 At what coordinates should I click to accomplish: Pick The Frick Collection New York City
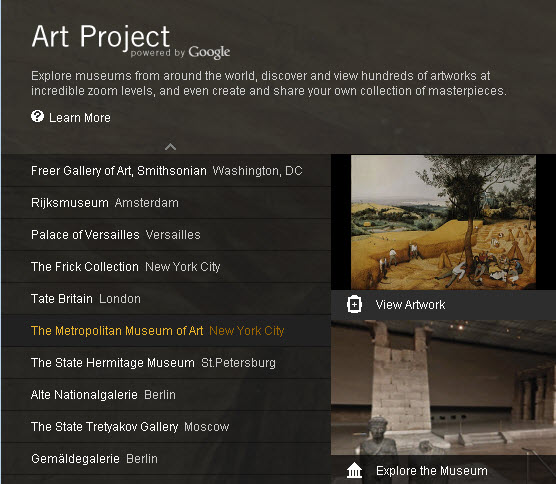click(166, 267)
